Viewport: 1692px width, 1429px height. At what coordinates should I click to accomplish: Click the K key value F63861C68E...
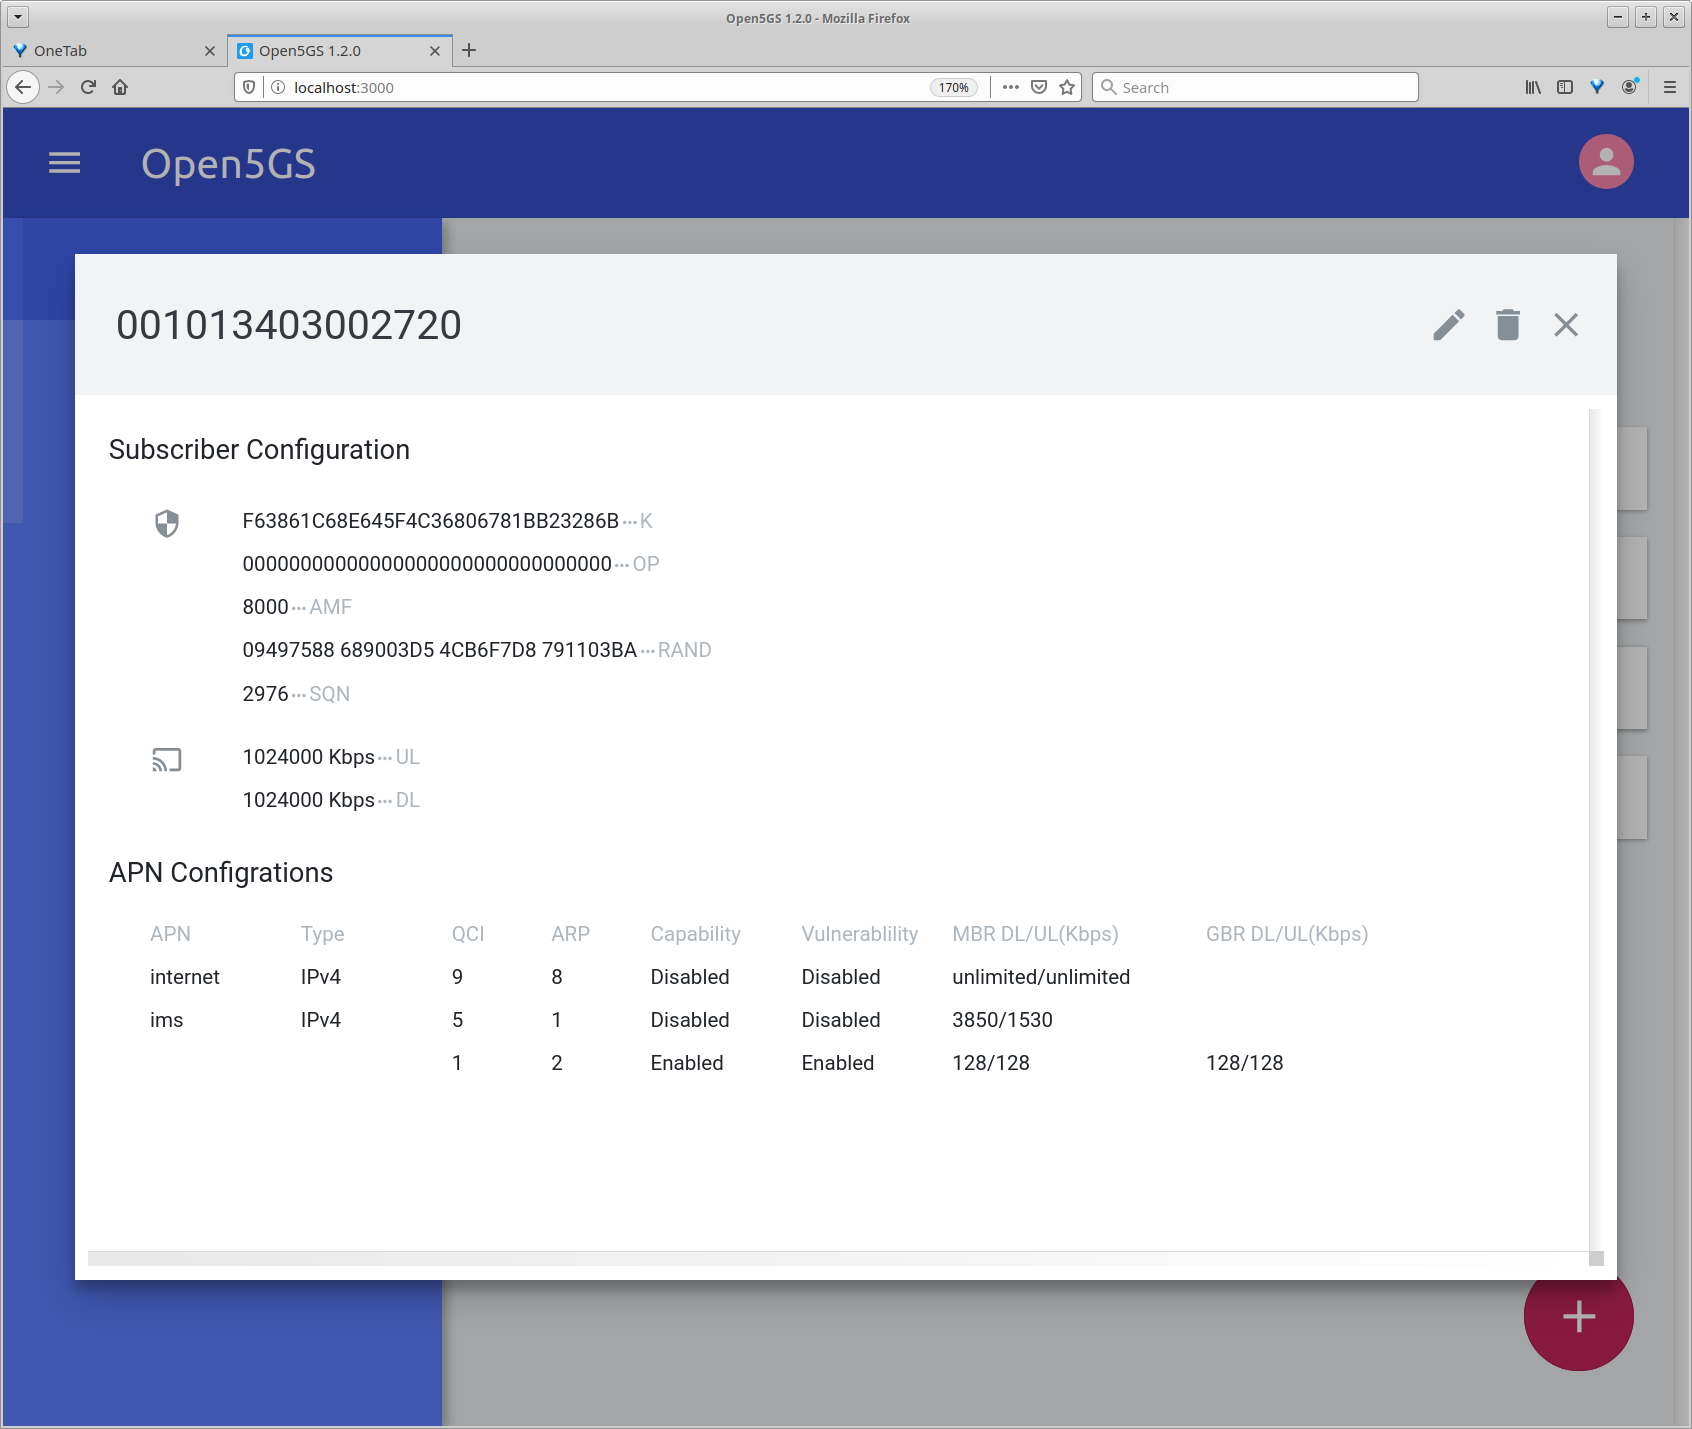430,521
